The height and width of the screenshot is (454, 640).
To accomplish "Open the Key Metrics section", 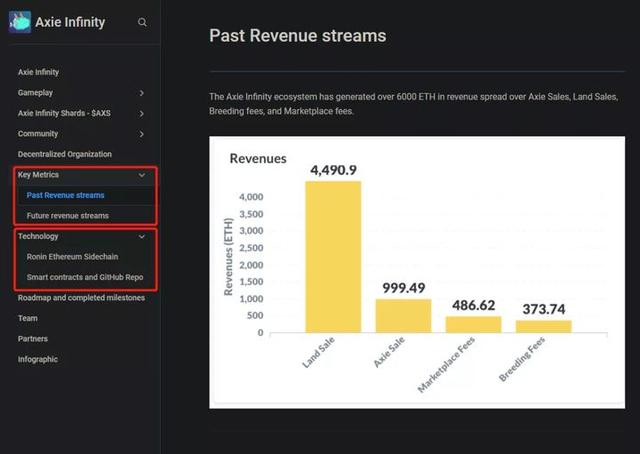I will point(38,175).
